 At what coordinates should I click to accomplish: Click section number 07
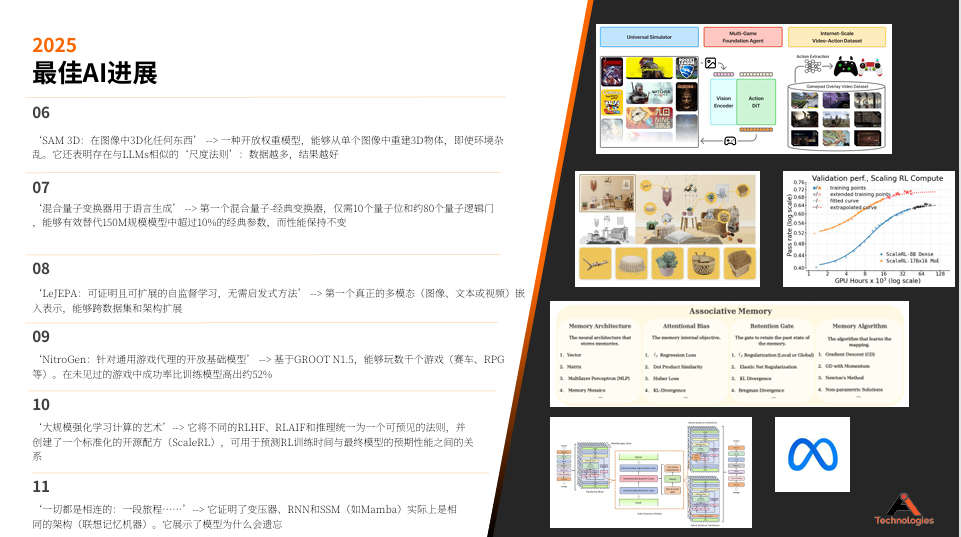[41, 188]
